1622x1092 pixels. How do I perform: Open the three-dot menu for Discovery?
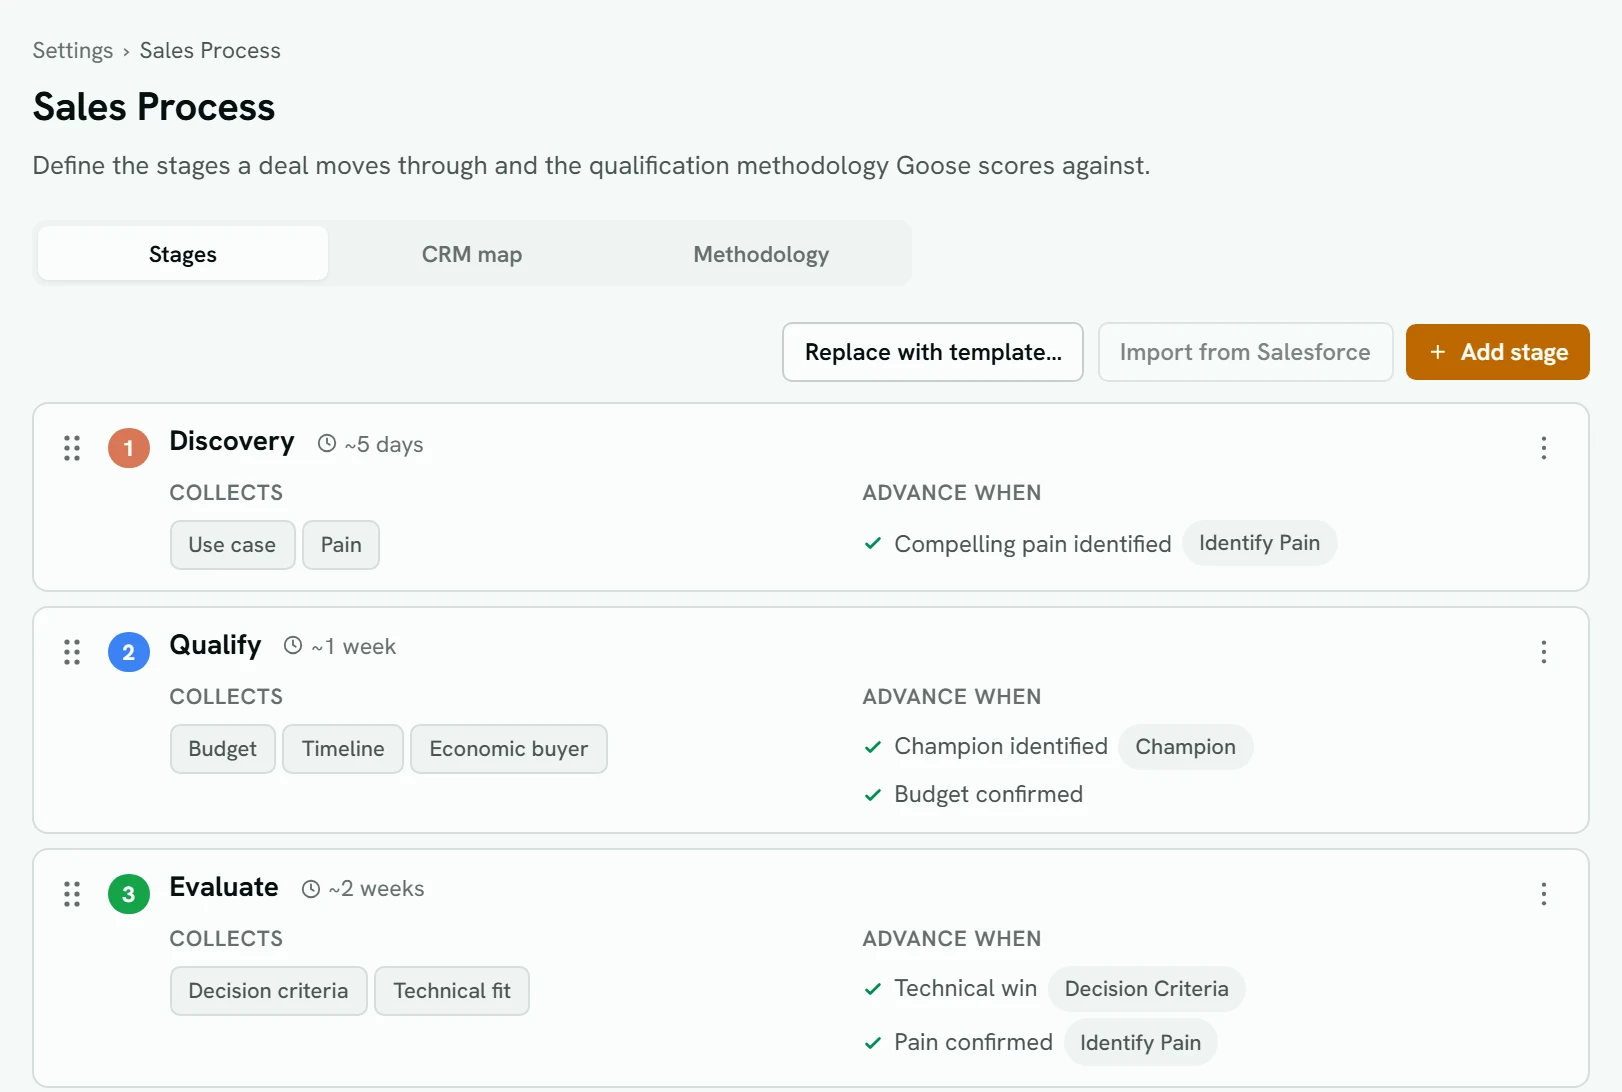coord(1544,448)
